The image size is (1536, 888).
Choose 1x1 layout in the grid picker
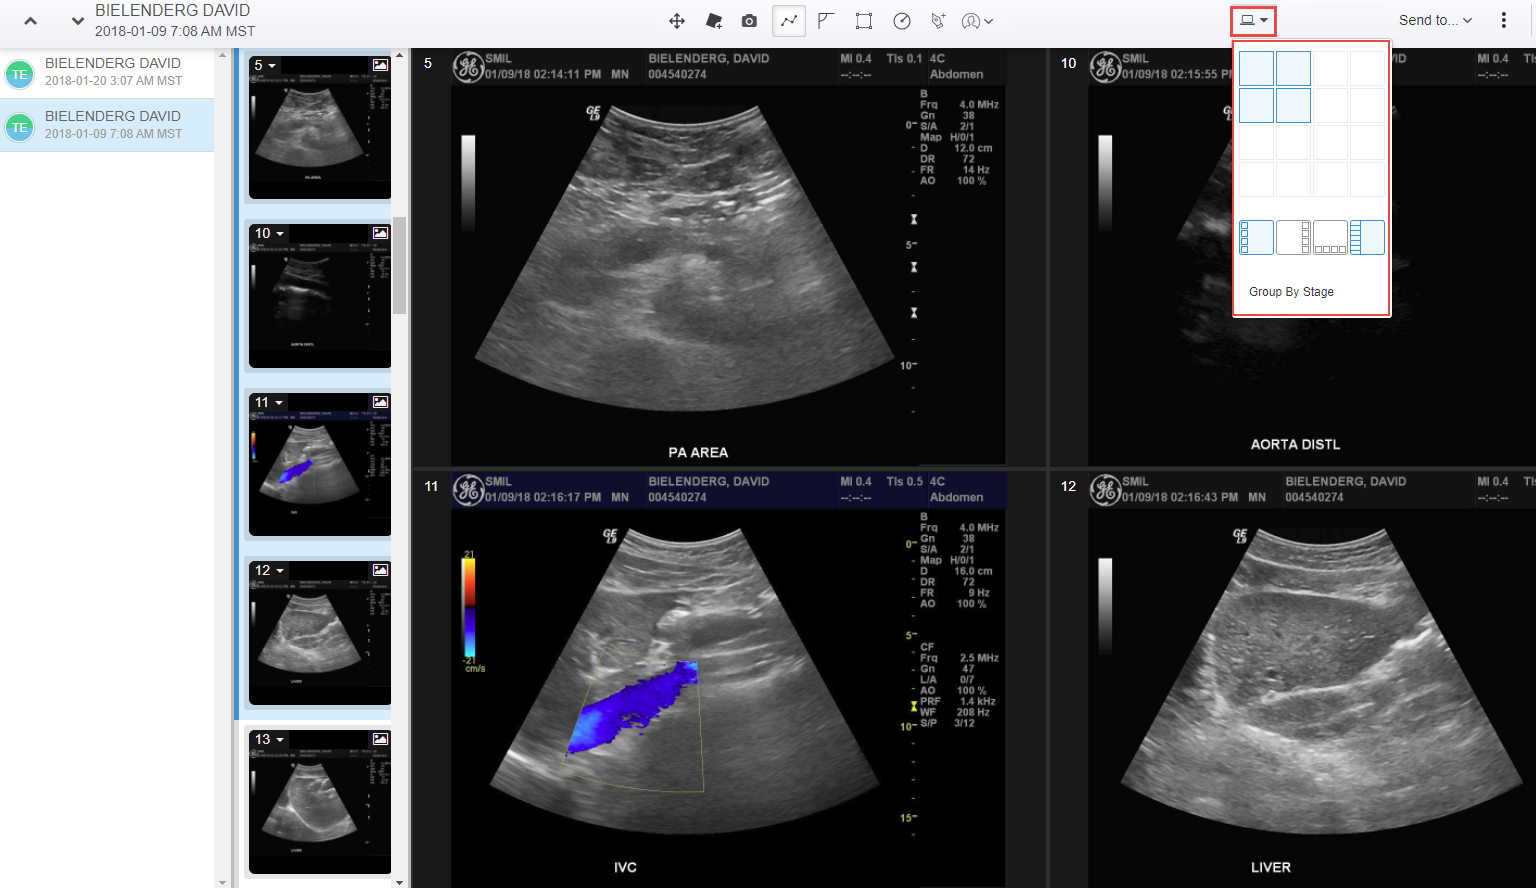point(1256,68)
